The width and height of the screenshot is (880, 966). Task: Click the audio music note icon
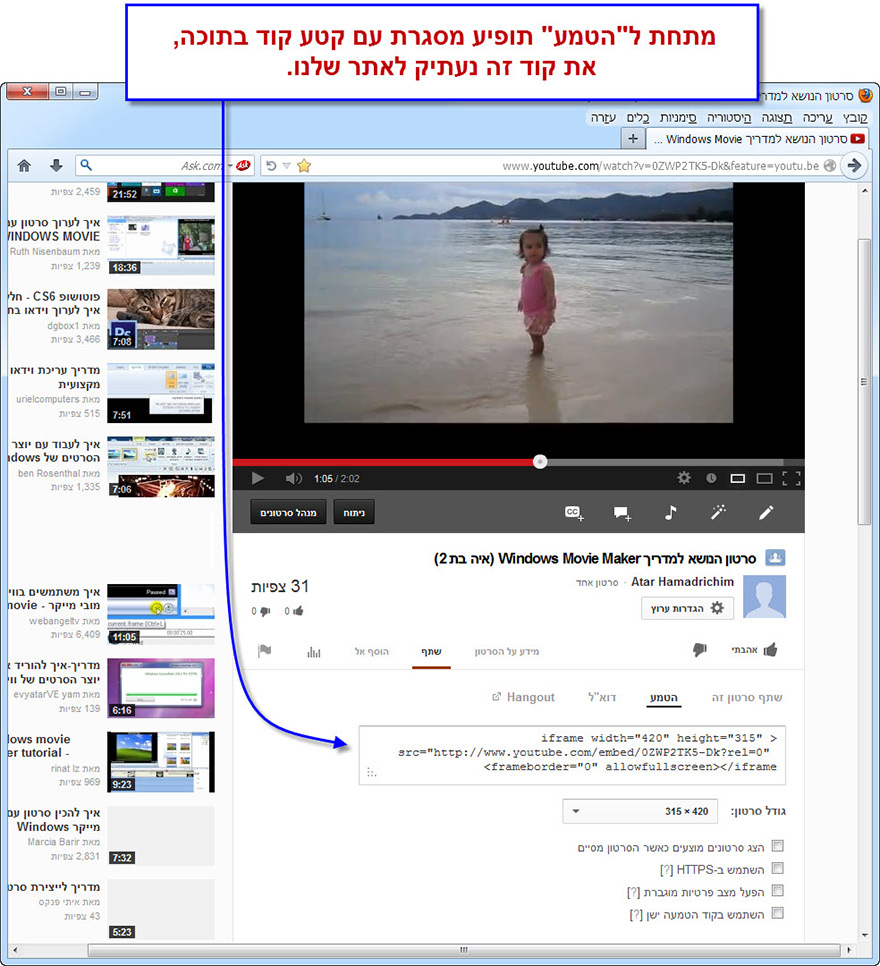pyautogui.click(x=670, y=513)
